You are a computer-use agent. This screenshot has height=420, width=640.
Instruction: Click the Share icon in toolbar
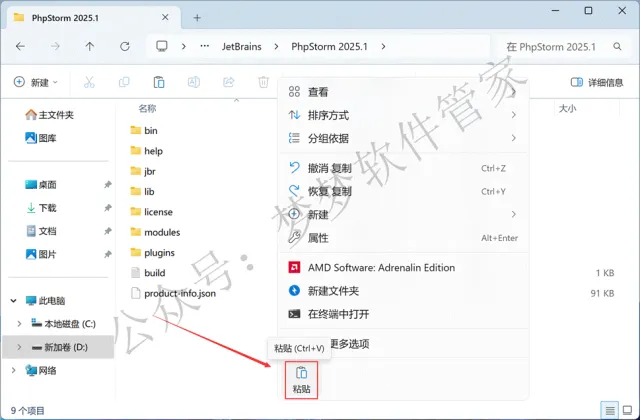[229, 82]
